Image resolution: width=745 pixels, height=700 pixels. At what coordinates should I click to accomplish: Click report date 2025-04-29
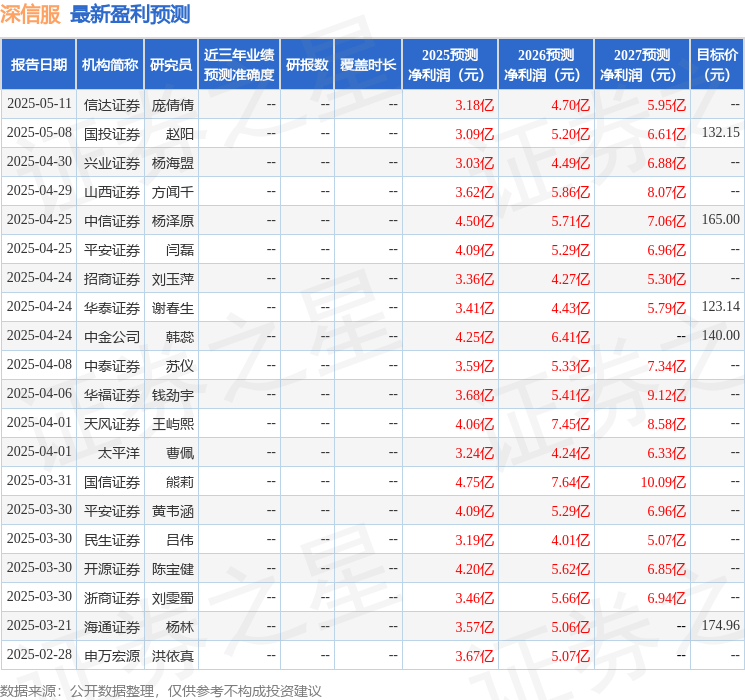39,190
